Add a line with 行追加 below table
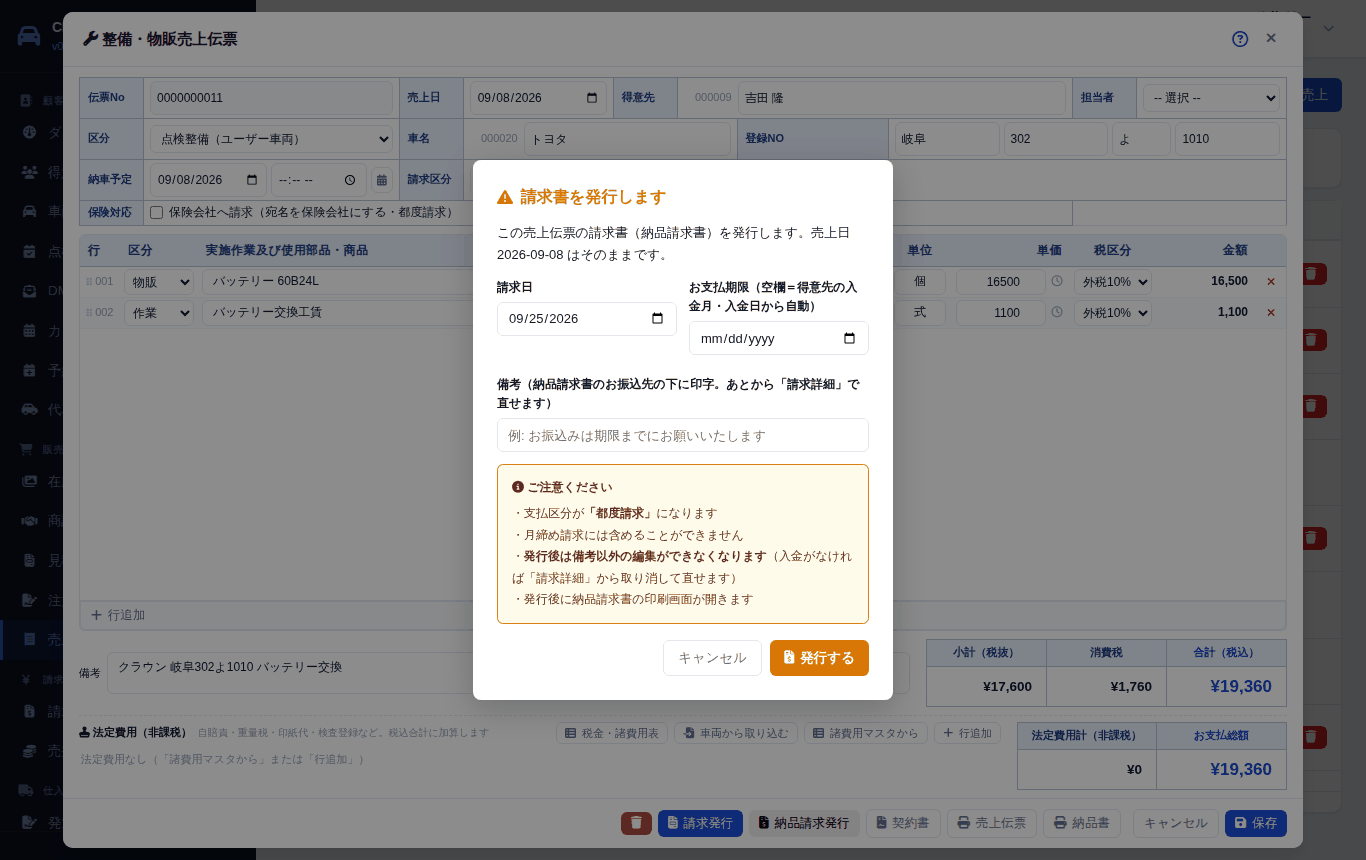 point(118,615)
